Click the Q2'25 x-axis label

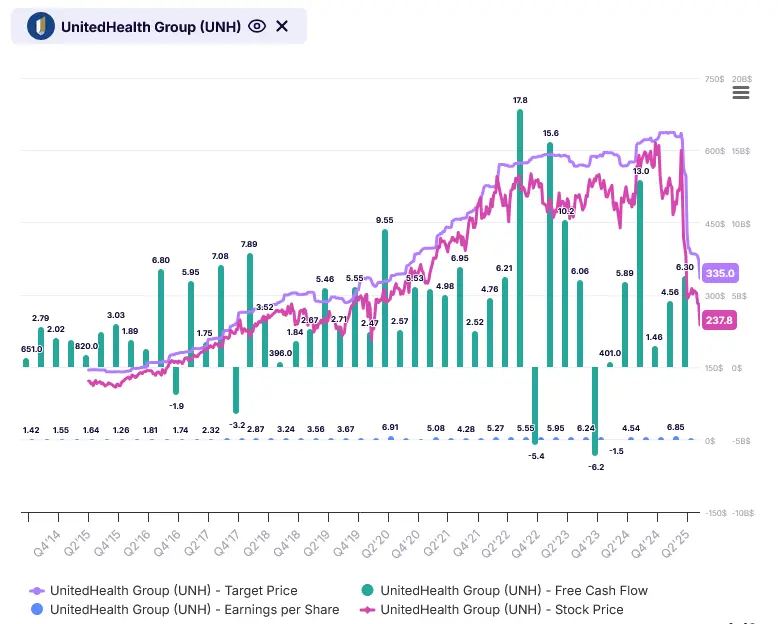click(x=675, y=544)
